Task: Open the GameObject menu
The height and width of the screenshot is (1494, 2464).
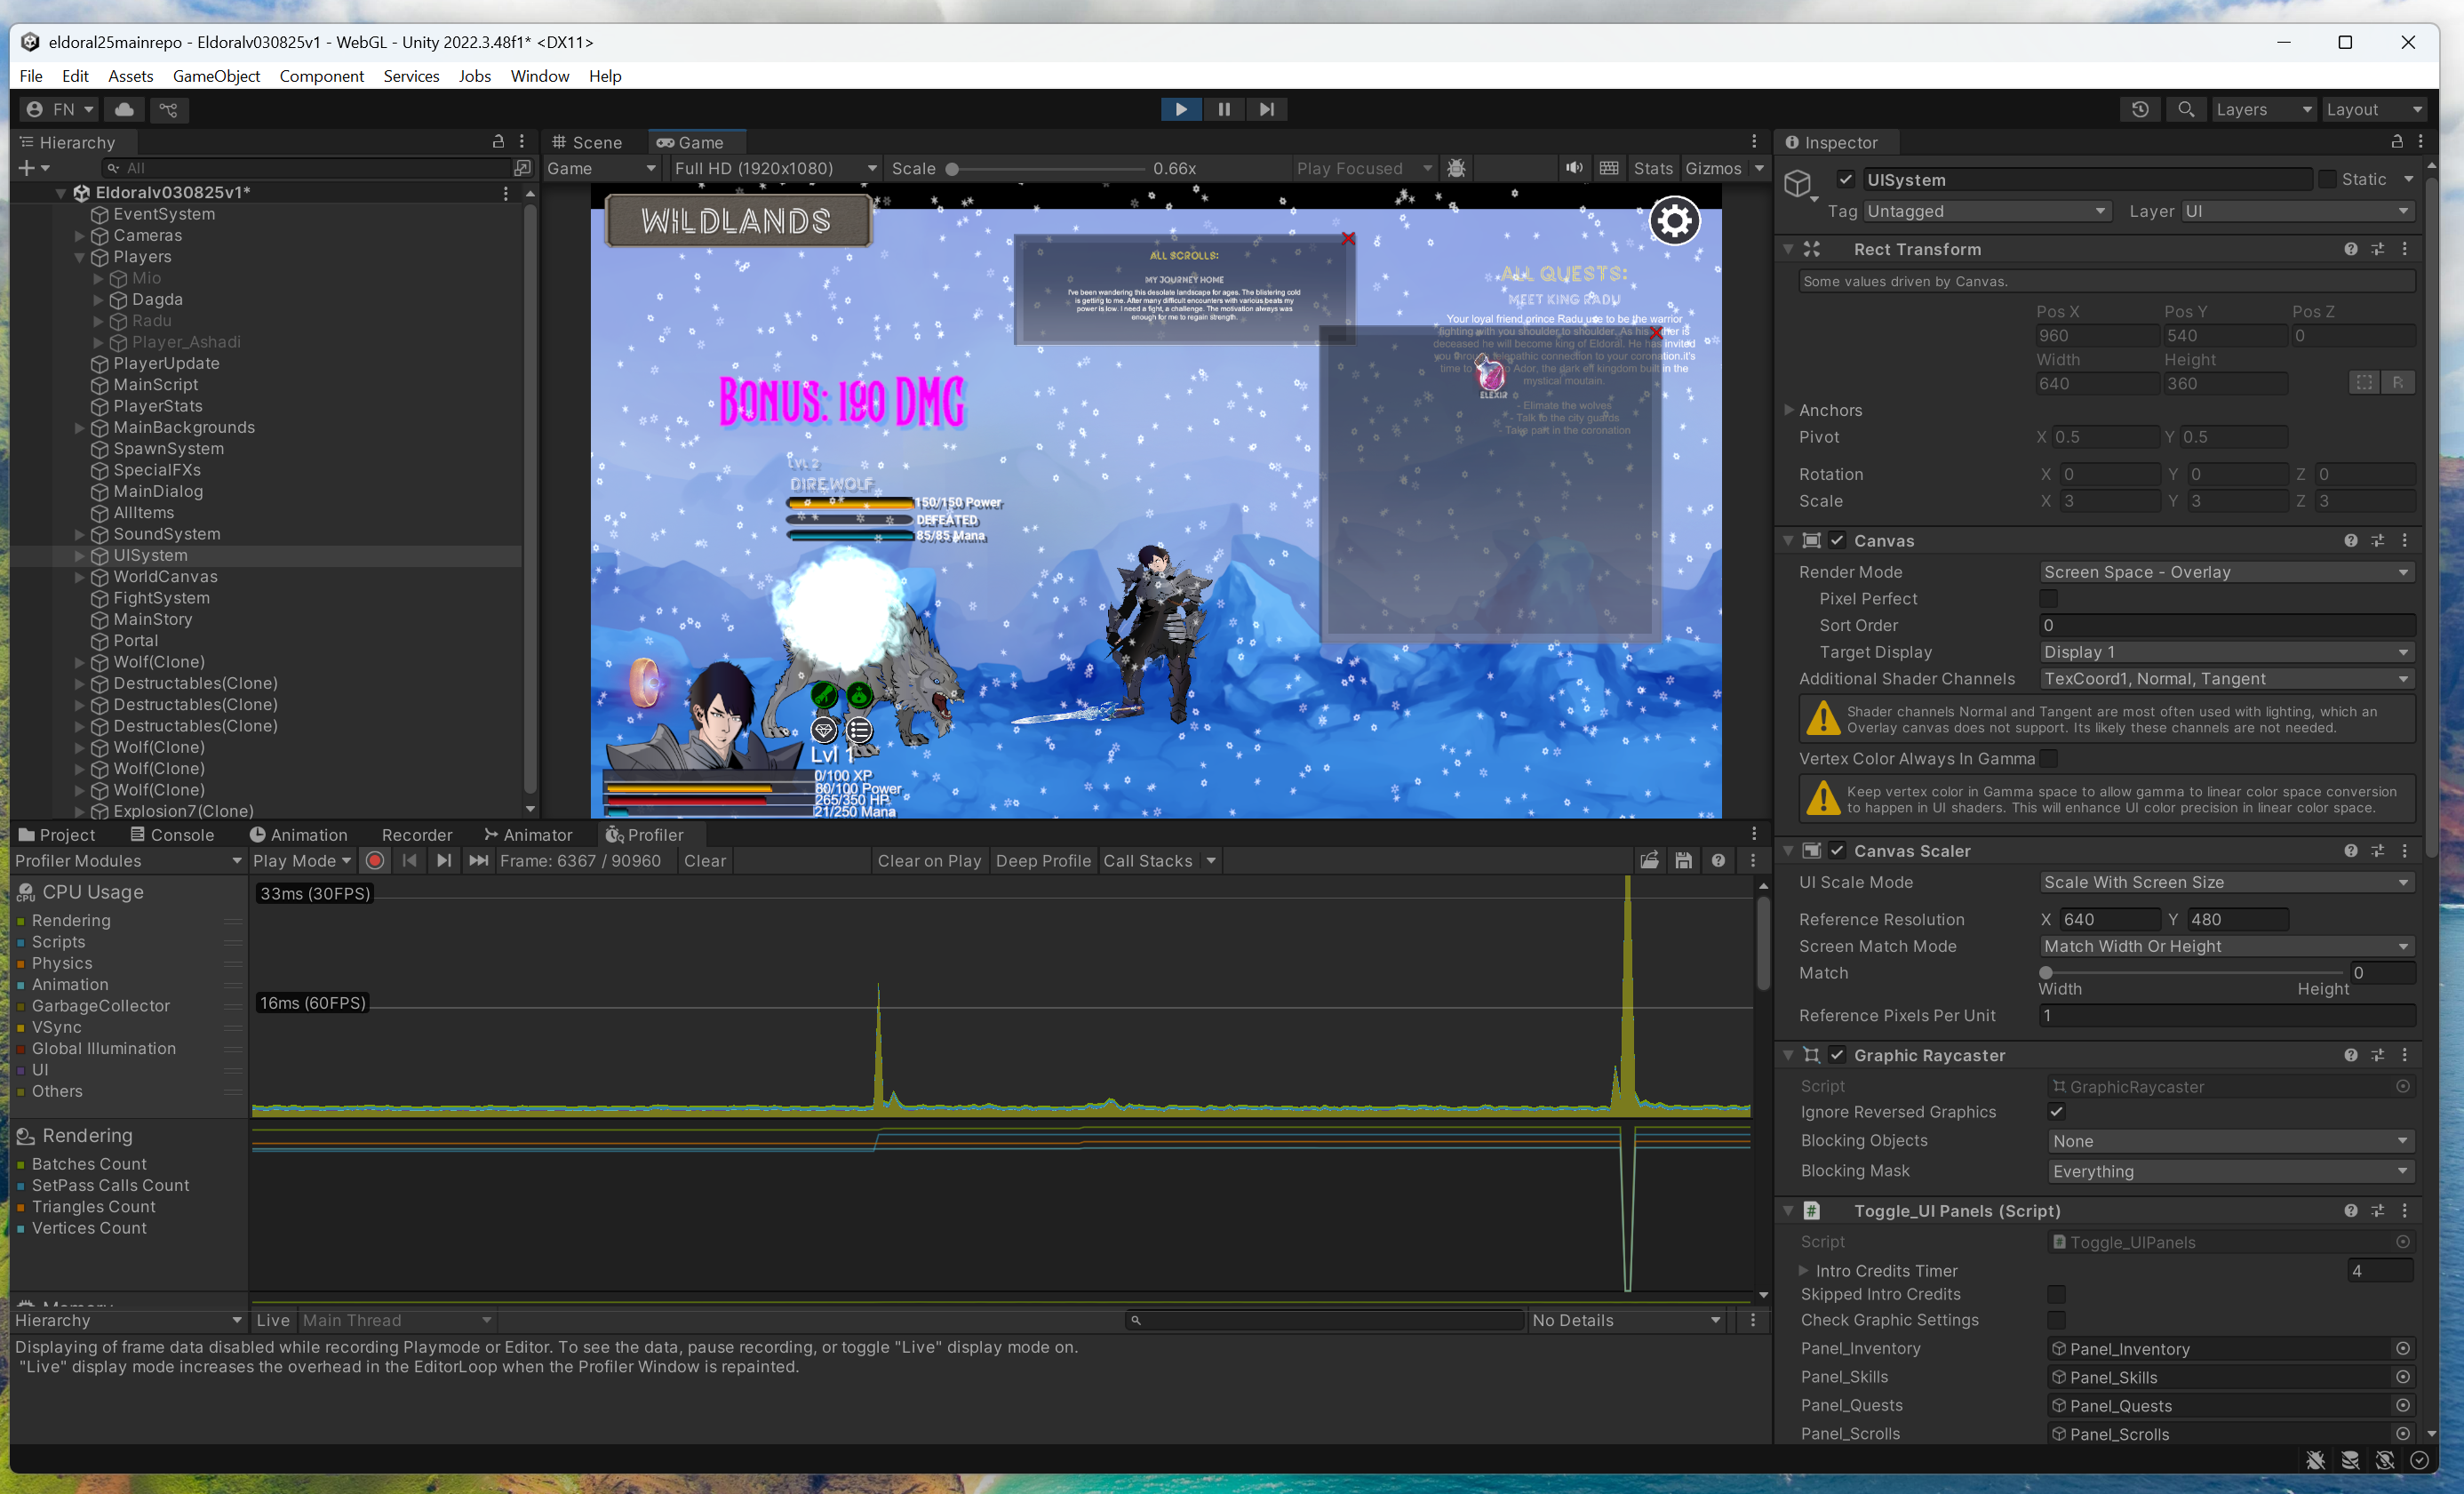Action: 216,76
